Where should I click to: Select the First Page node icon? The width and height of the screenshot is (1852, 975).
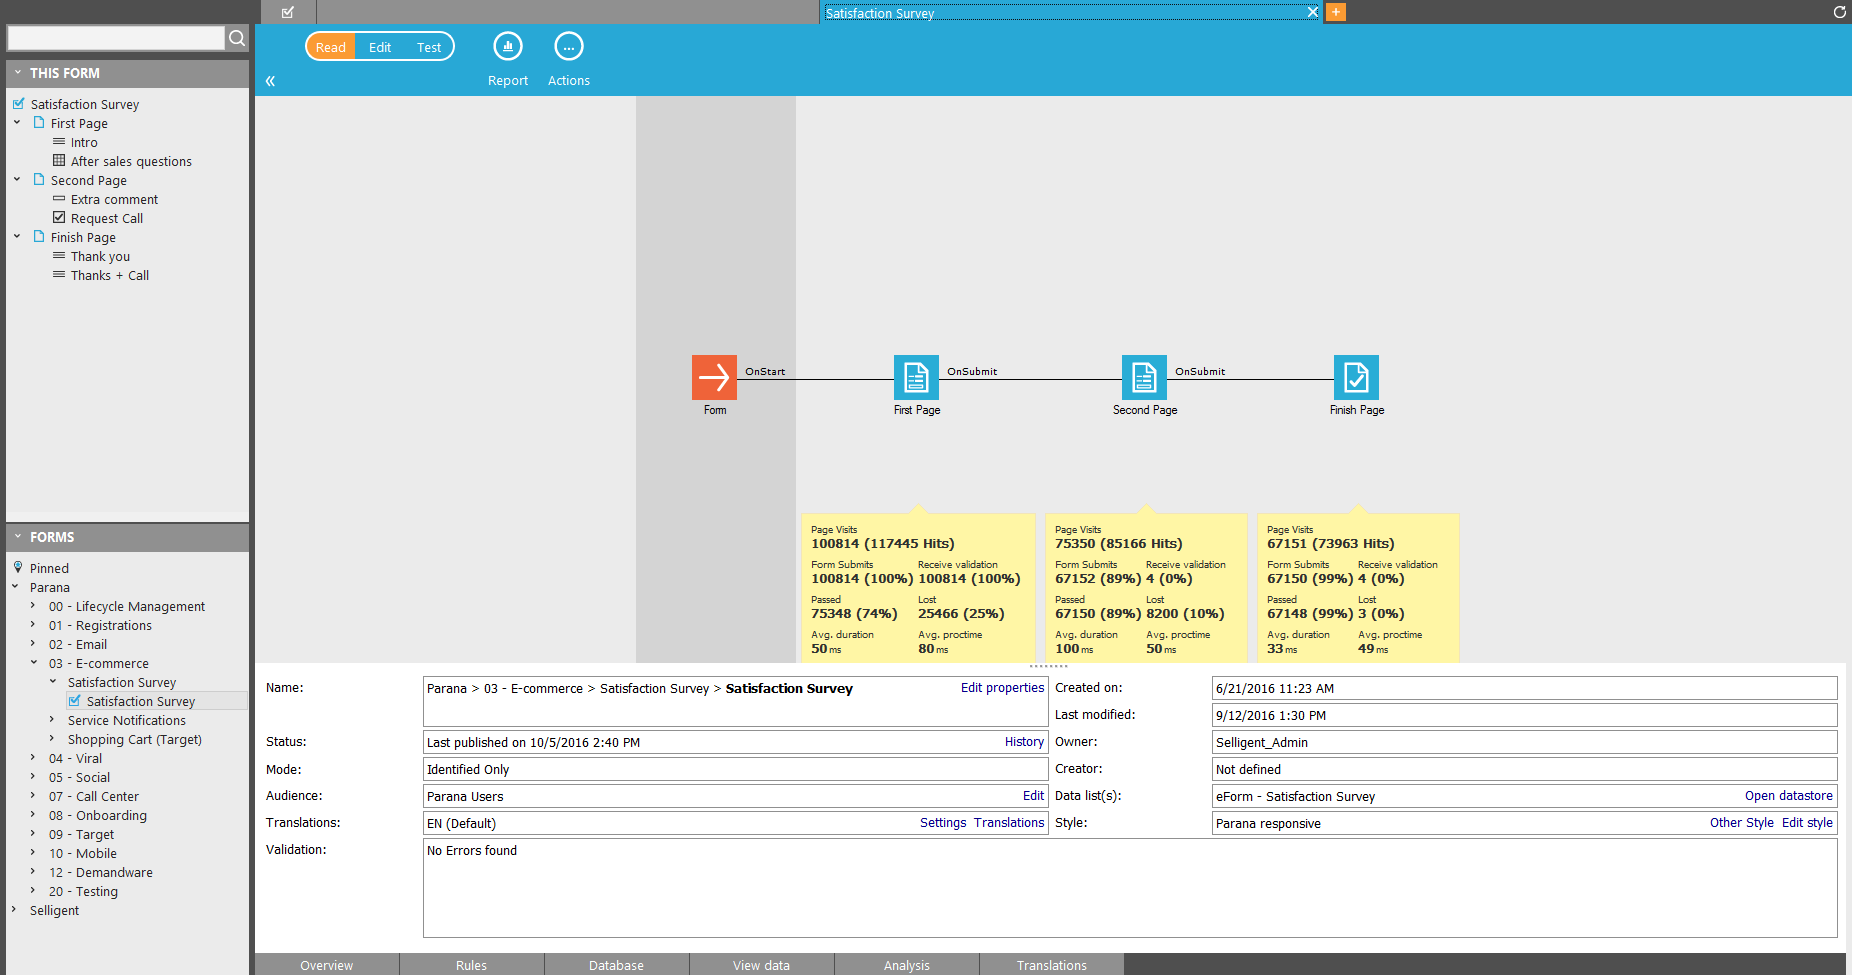[x=916, y=377]
